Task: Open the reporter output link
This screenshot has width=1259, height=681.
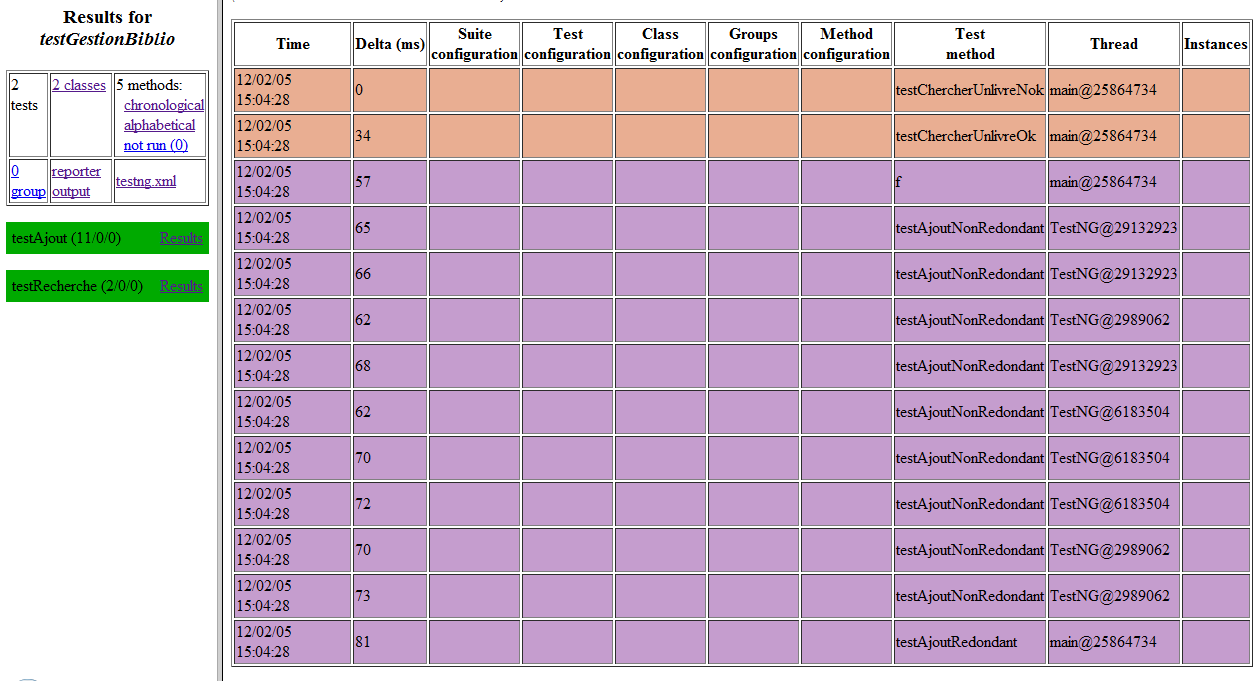Action: click(x=76, y=181)
